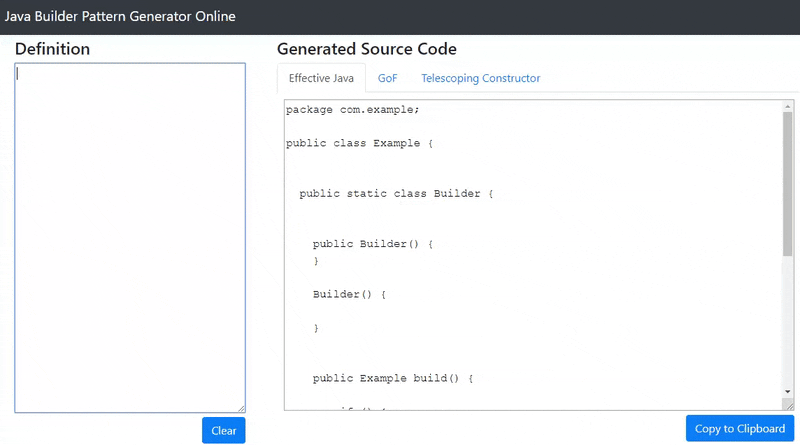Open the Telescoping Constructor tab
Image resolution: width=800 pixels, height=445 pixels.
pyautogui.click(x=480, y=78)
